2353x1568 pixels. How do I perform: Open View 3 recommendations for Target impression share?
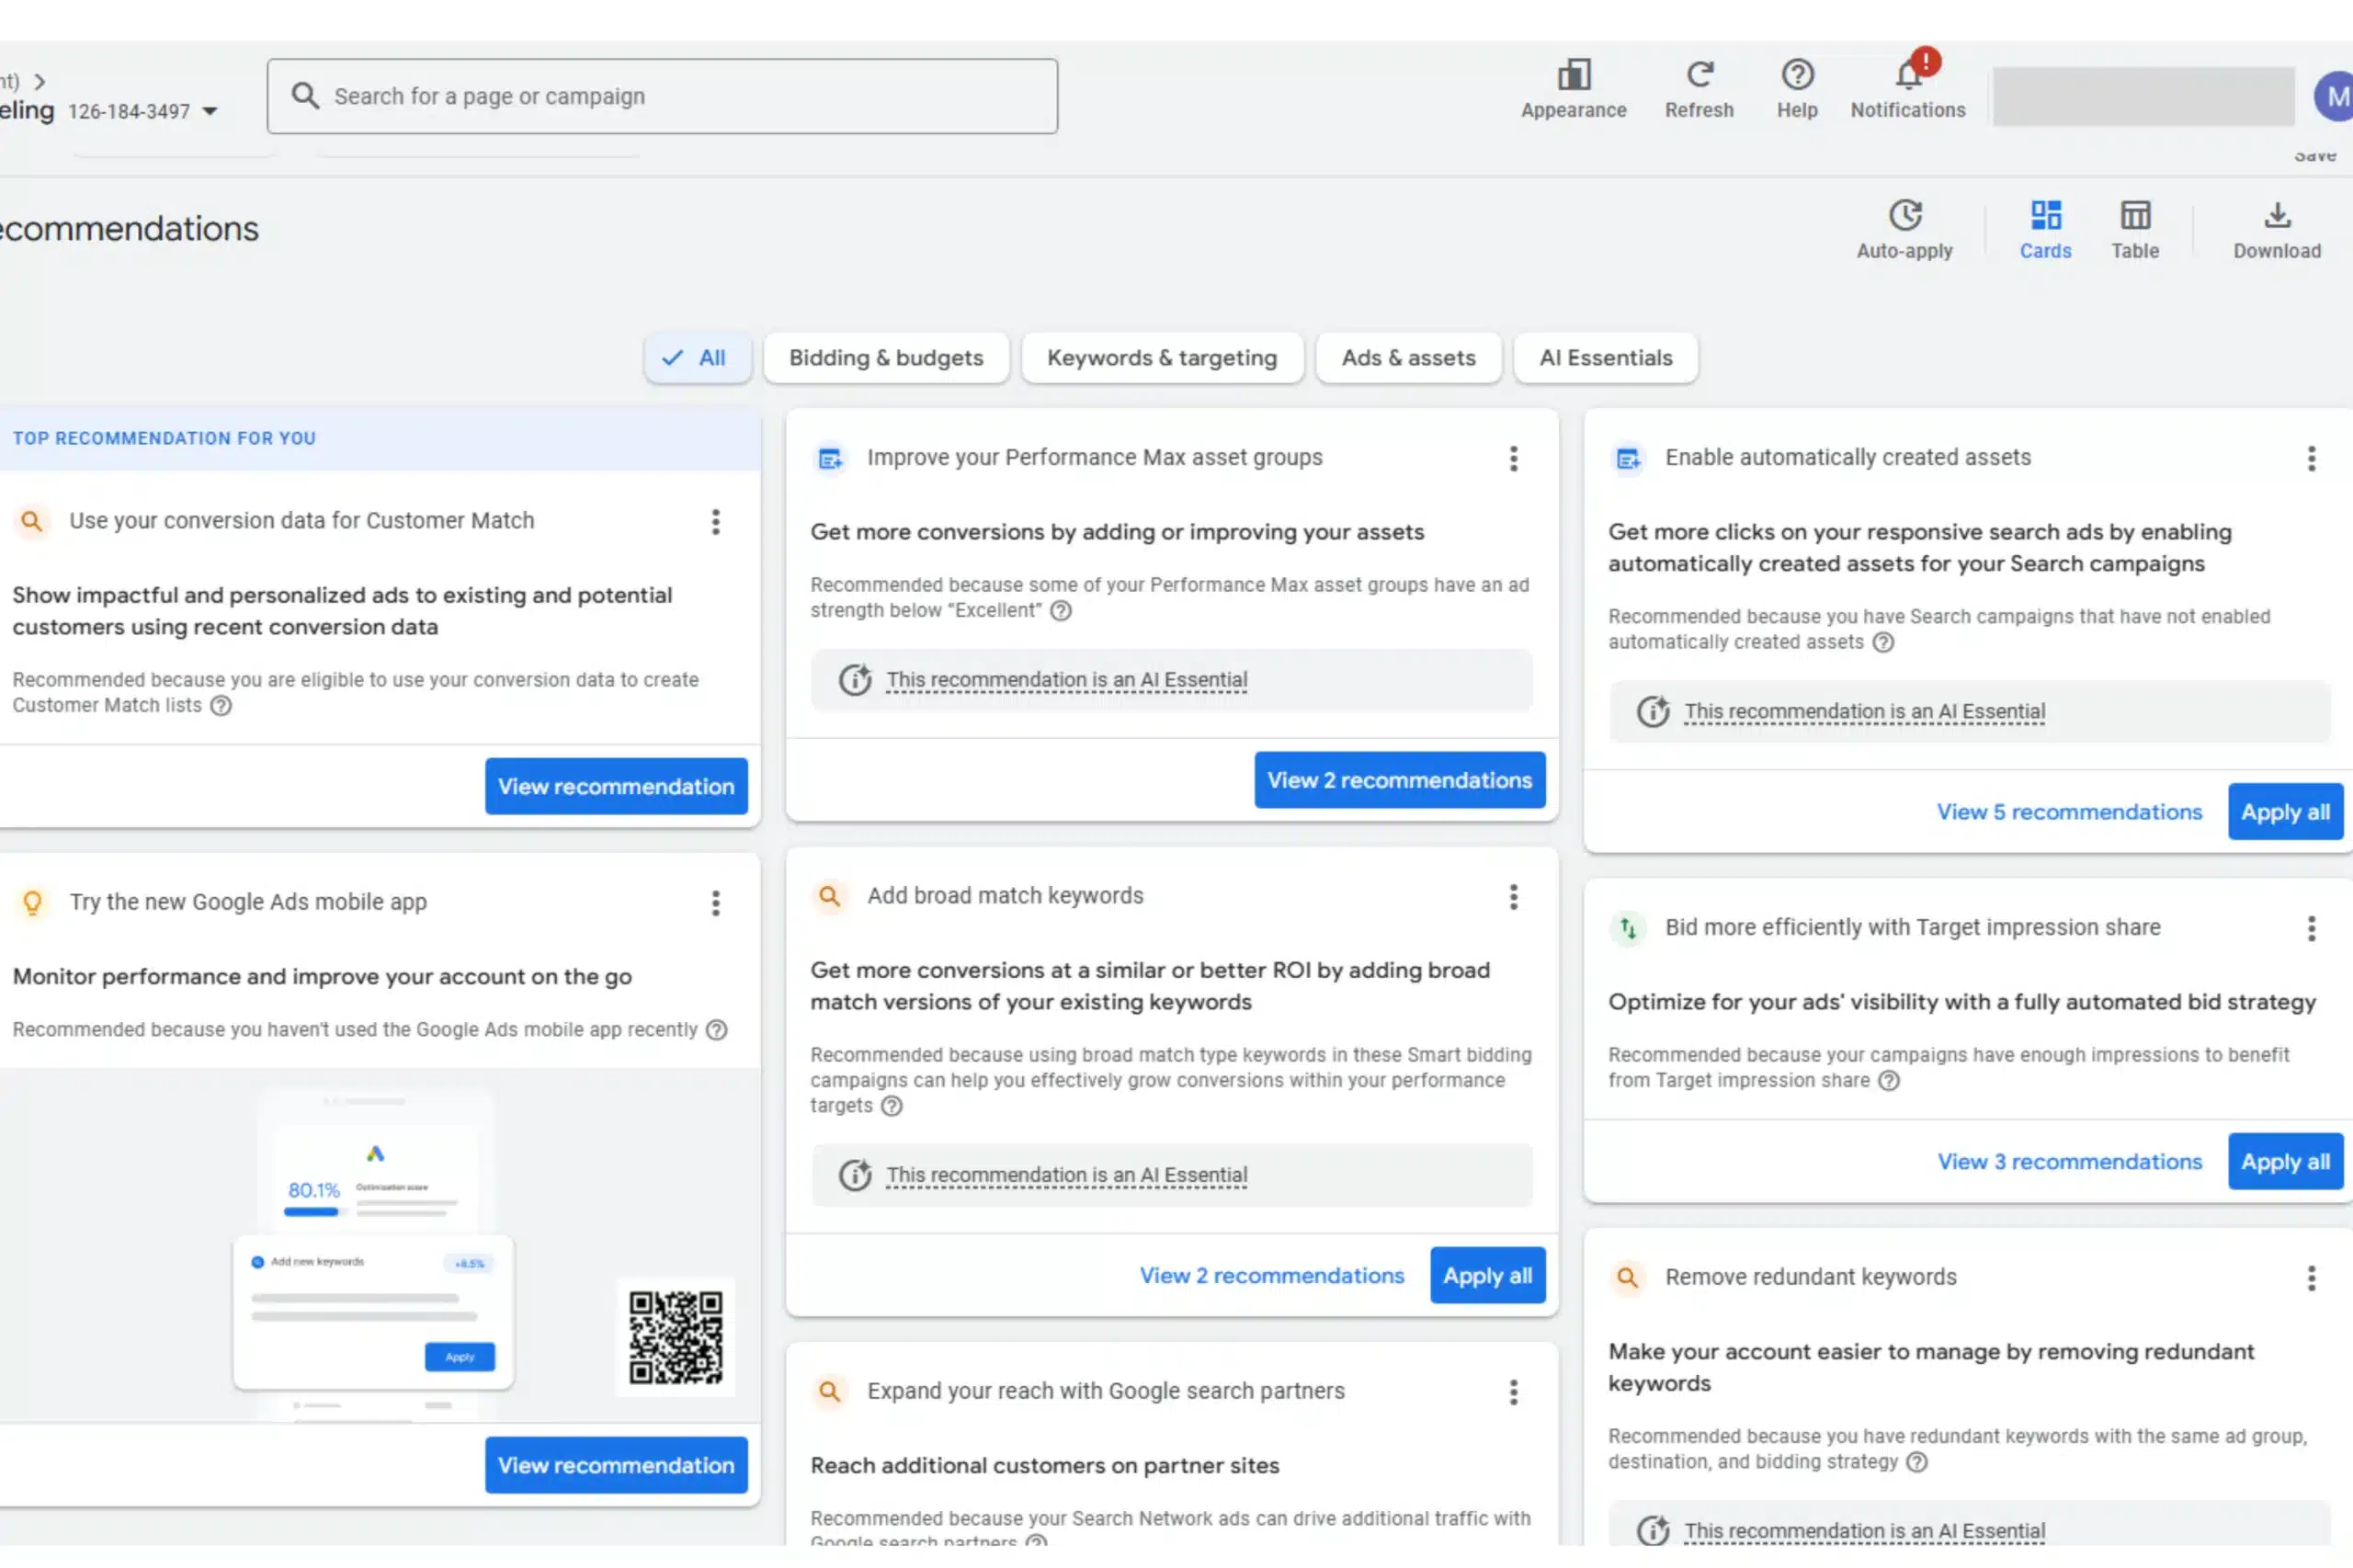[2069, 1162]
